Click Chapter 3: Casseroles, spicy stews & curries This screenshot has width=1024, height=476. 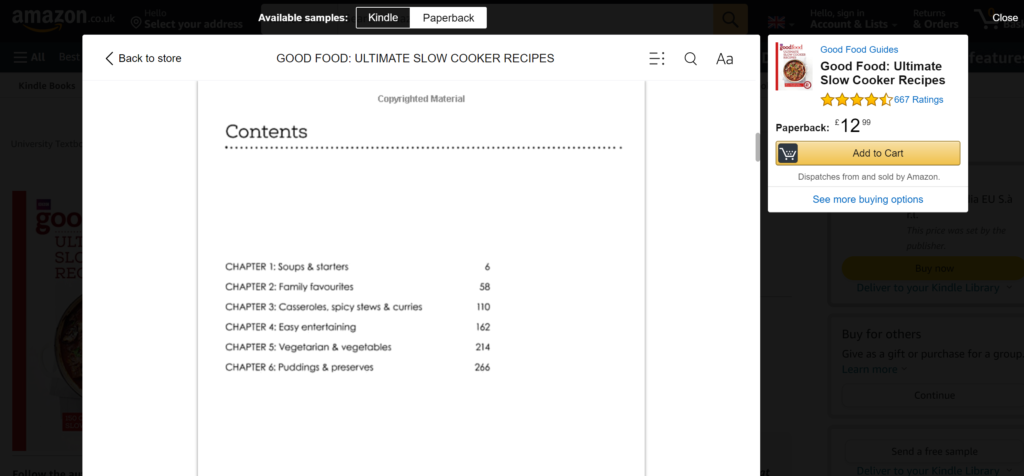coord(324,307)
